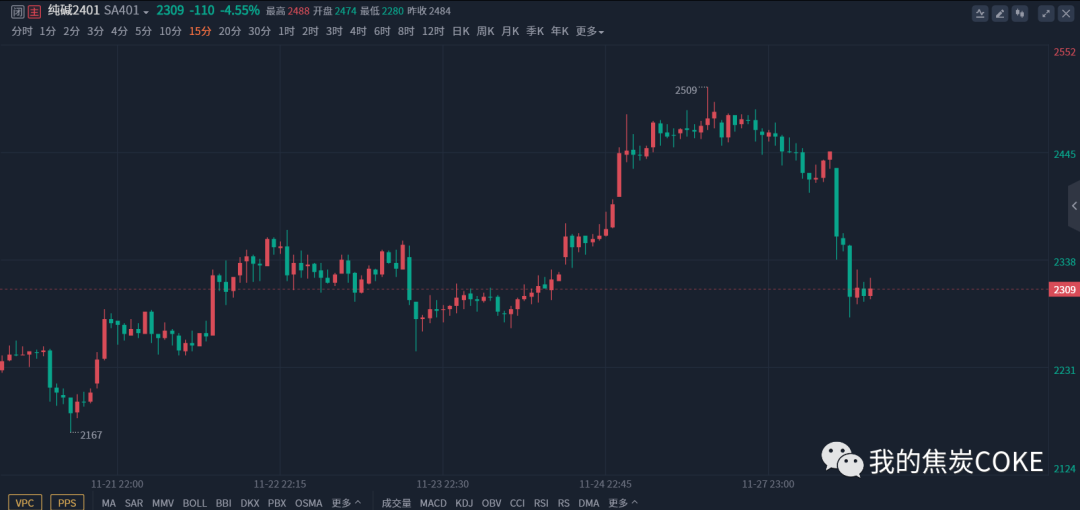Select the 5分 timeframe
The width and height of the screenshot is (1080, 510).
click(143, 31)
